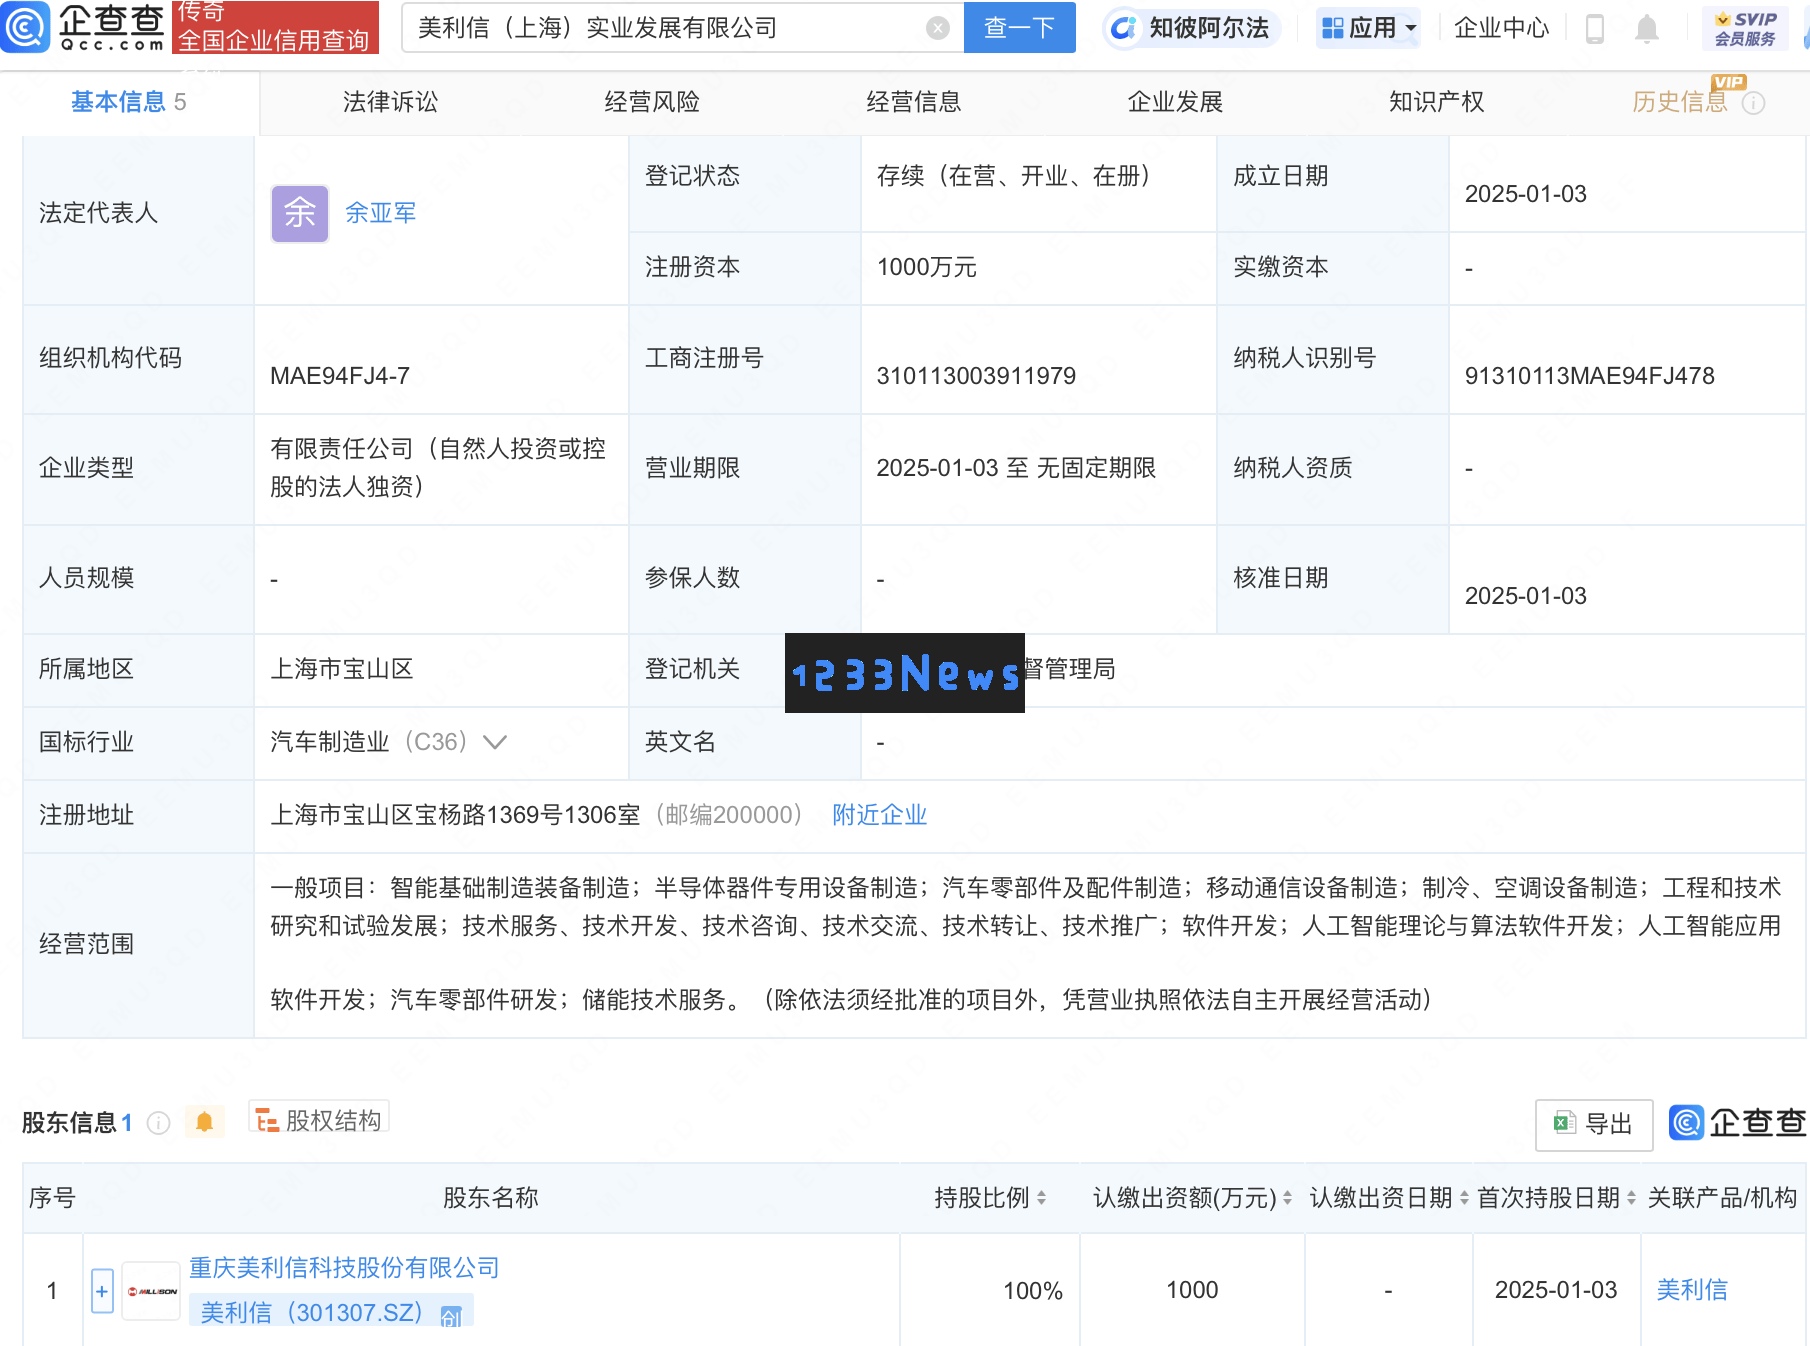Select 营业期限 value 2025-01-03 至 无固定期限
This screenshot has height=1346, width=1810.
(1016, 468)
